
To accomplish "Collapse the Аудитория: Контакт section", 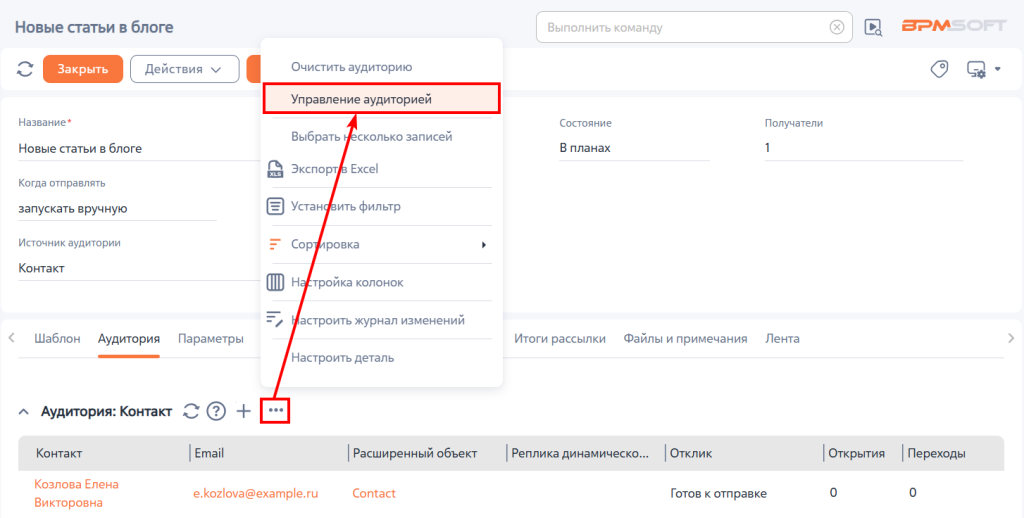I will [24, 412].
